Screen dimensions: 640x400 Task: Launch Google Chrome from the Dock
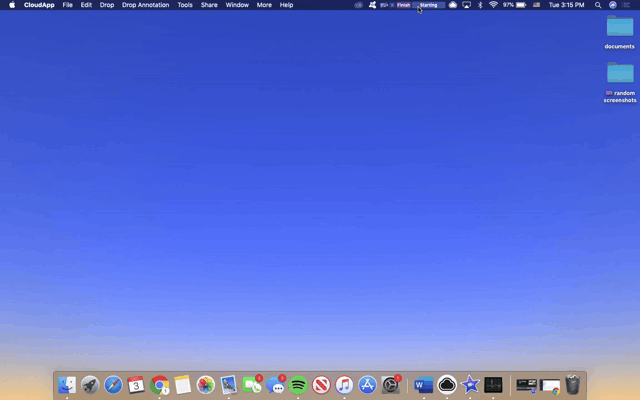click(x=159, y=385)
